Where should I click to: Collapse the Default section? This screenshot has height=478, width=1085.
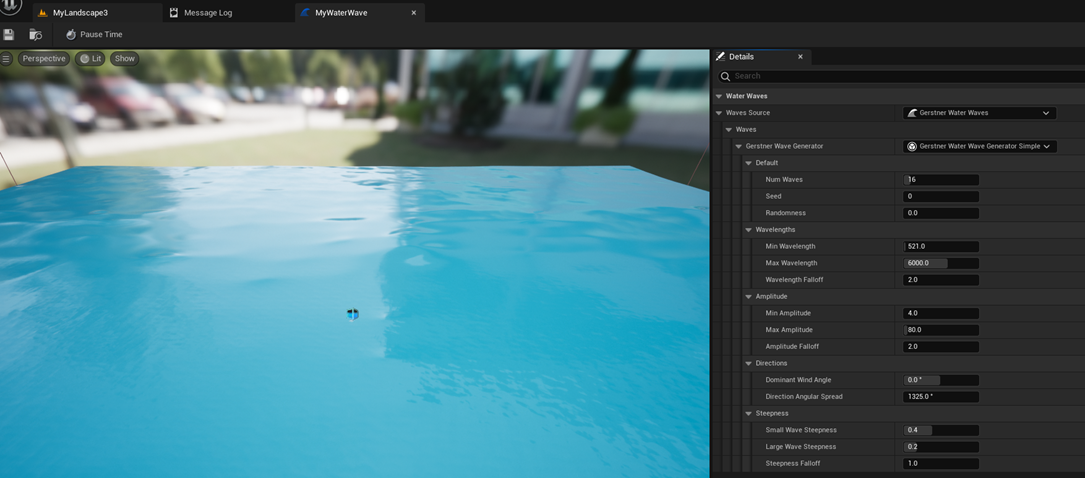pyautogui.click(x=748, y=163)
